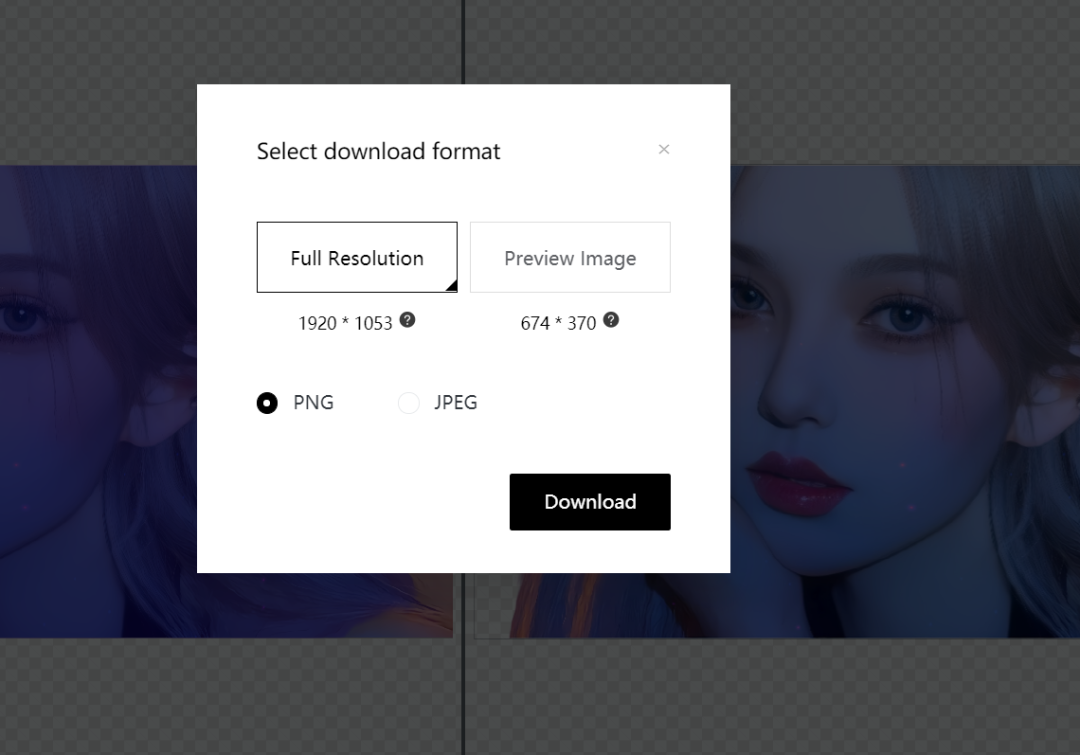1080x755 pixels.
Task: Click the "Select download format" title
Action: click(x=378, y=151)
